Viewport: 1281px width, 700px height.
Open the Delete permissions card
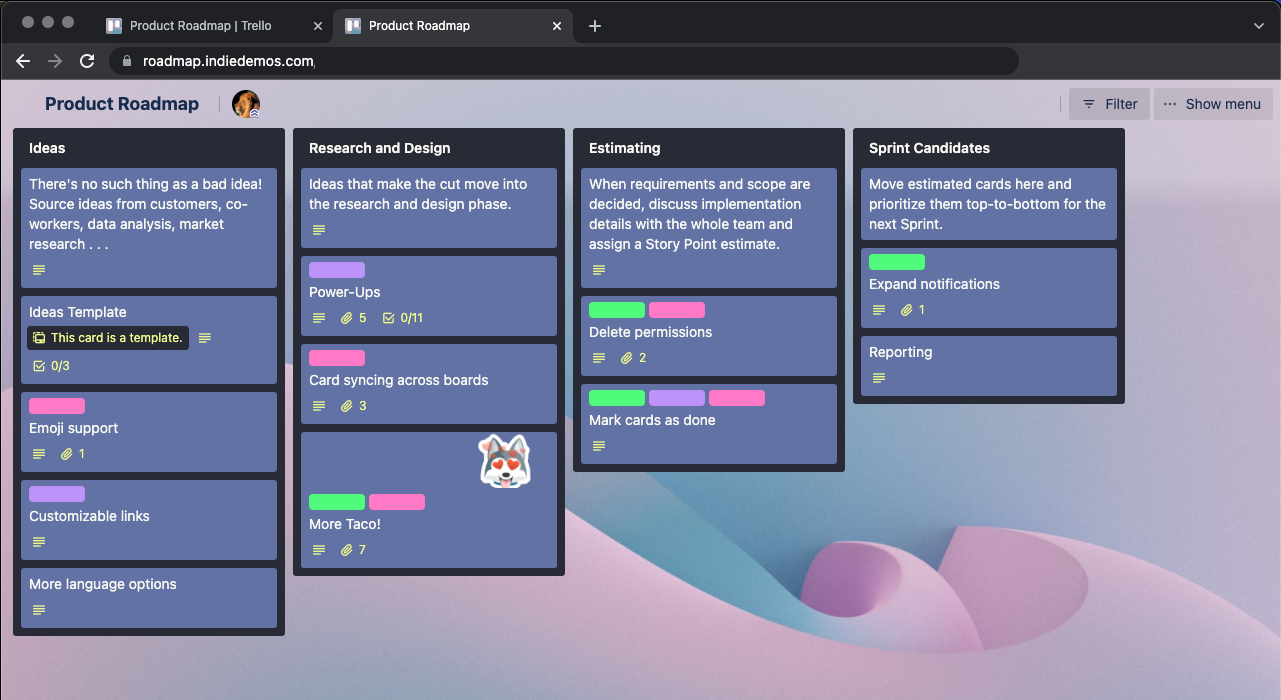point(709,336)
